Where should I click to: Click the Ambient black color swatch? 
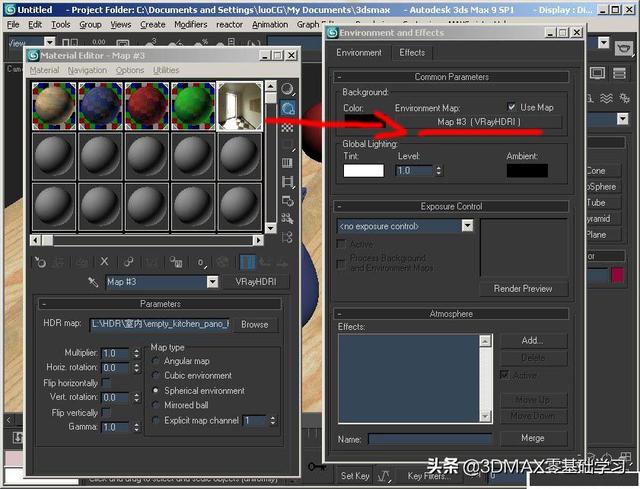point(527,170)
